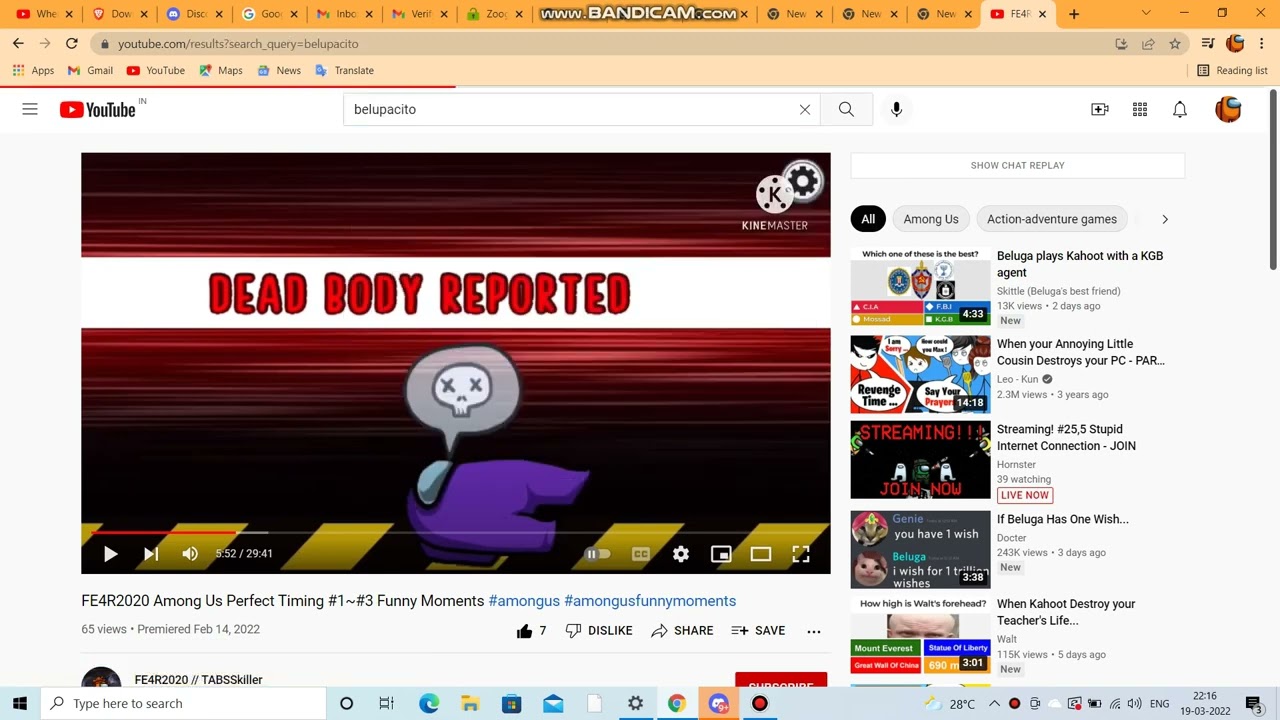Click the magnifier search button

[x=846, y=109]
